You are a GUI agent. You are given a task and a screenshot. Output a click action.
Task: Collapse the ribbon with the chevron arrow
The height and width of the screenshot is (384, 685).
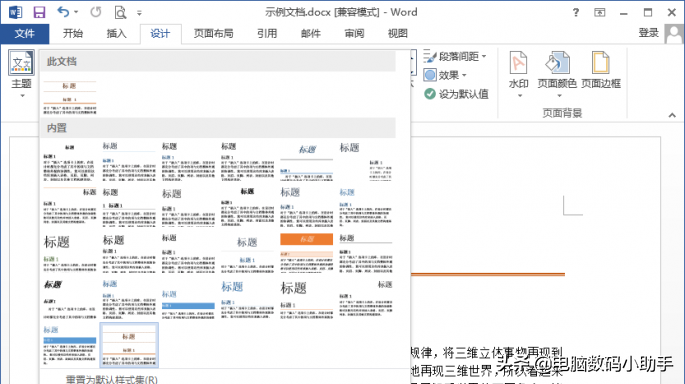(x=672, y=115)
